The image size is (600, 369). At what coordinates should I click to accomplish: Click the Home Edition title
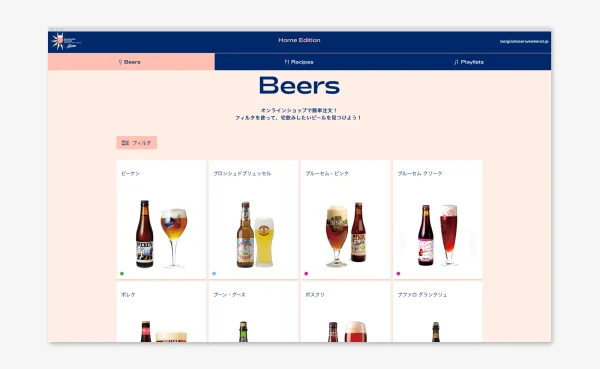[299, 40]
